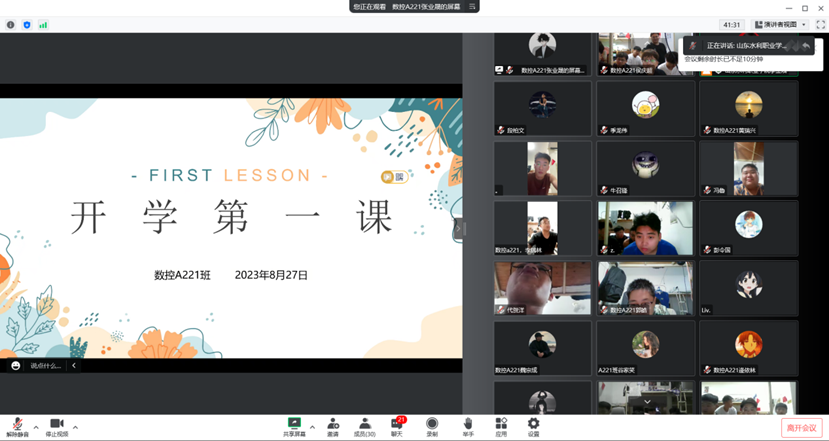Open the settings gear icon

(x=533, y=424)
